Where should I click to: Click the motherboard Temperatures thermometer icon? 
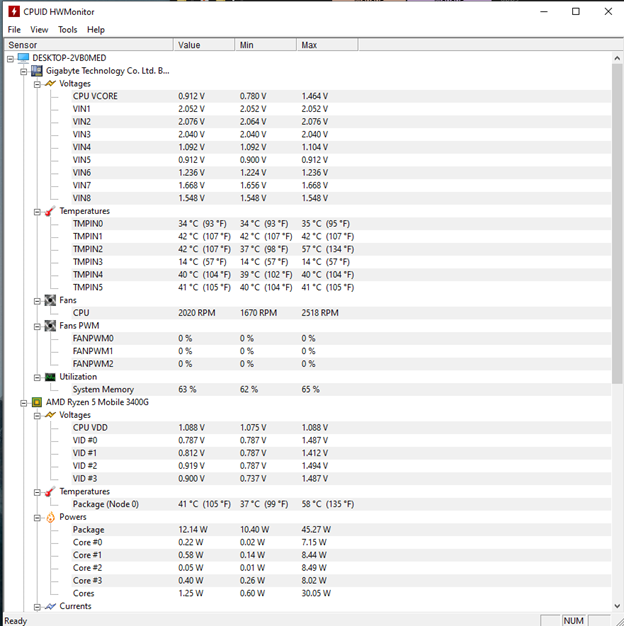pyautogui.click(x=50, y=211)
